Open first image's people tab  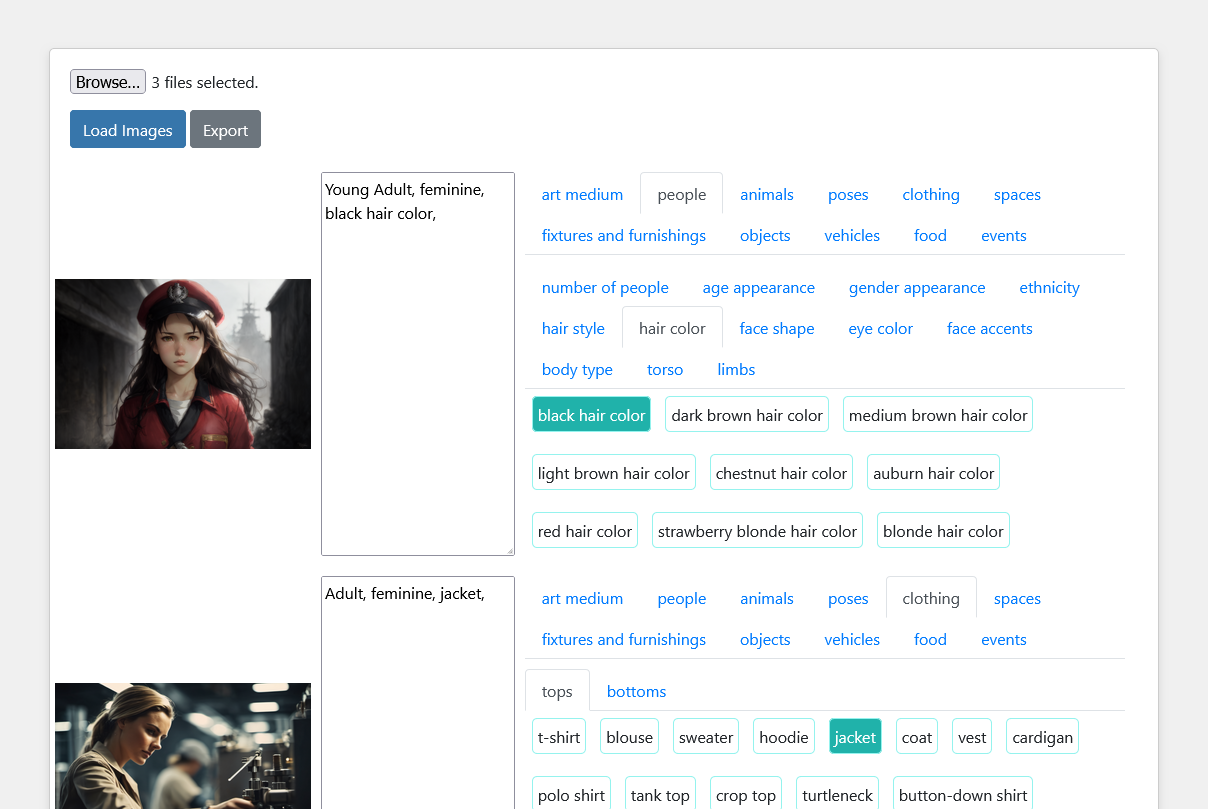coord(682,194)
